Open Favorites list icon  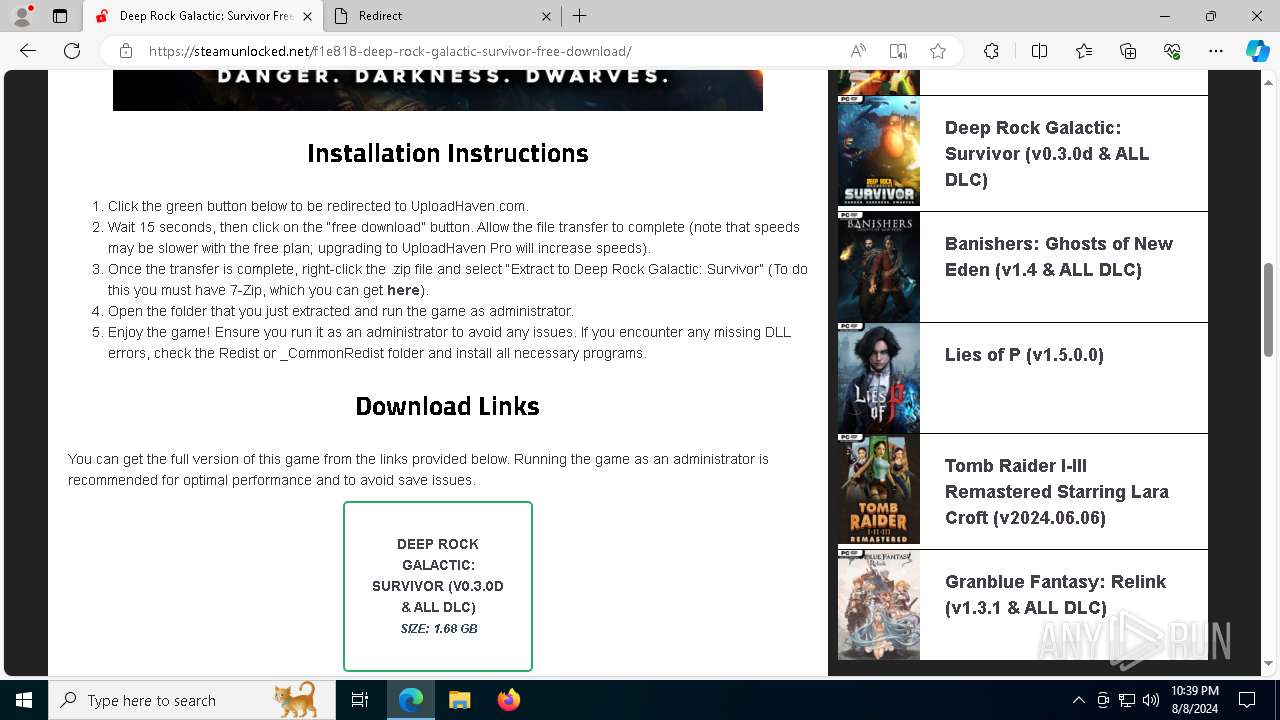(x=1084, y=51)
